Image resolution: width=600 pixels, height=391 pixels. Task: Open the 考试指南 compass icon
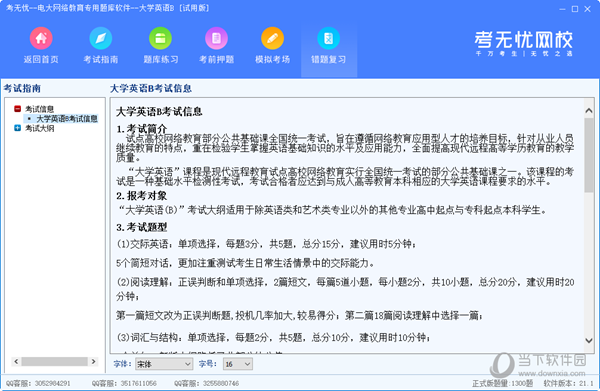click(101, 38)
